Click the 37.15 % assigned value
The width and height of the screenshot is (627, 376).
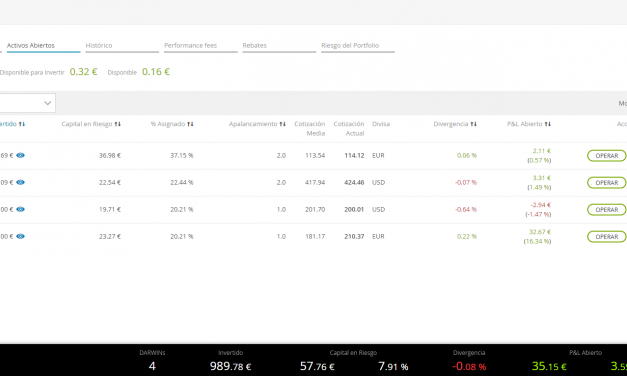pyautogui.click(x=182, y=156)
